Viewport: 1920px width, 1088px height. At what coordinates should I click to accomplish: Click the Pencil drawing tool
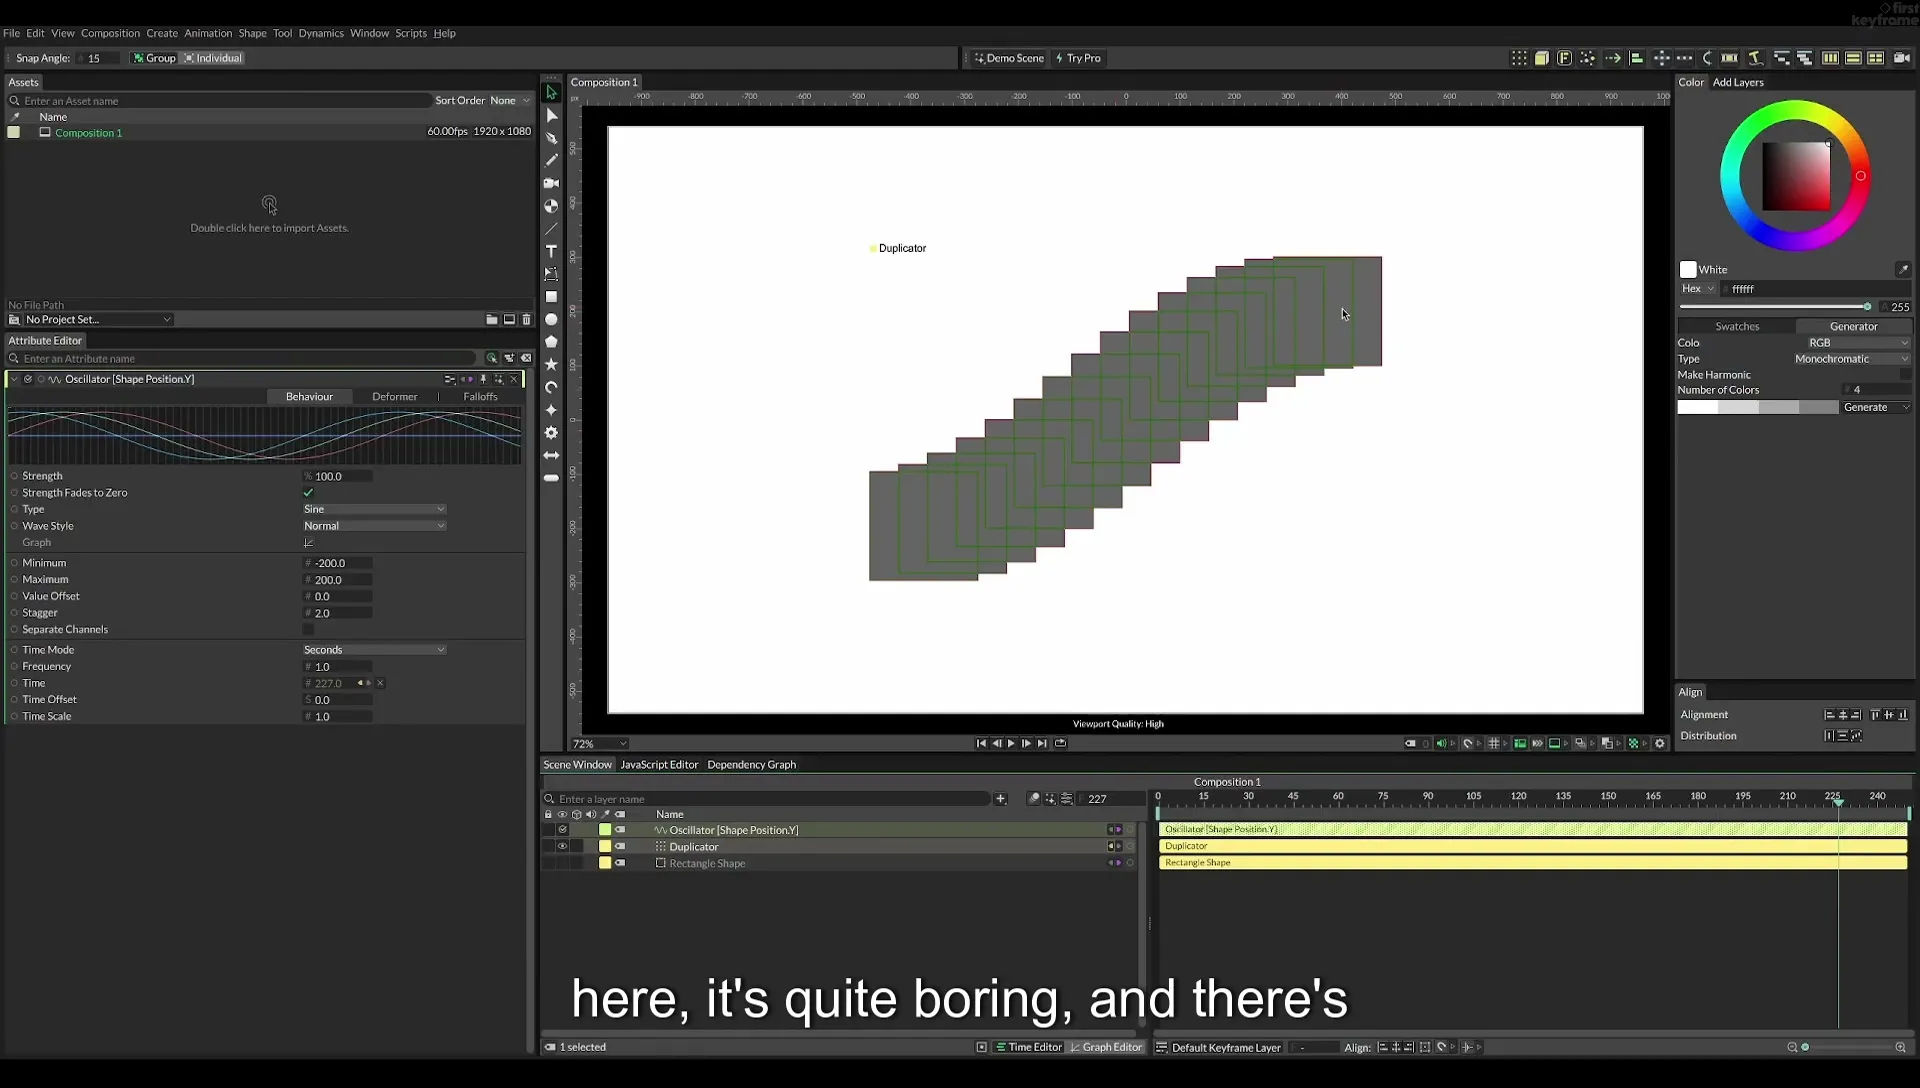(x=551, y=160)
